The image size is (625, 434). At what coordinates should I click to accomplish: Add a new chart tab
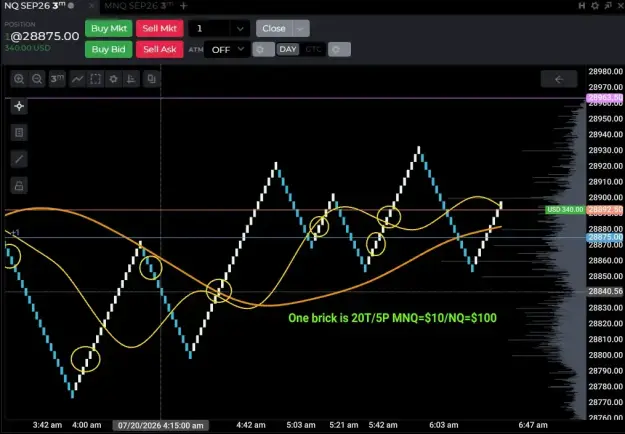[x=184, y=6]
